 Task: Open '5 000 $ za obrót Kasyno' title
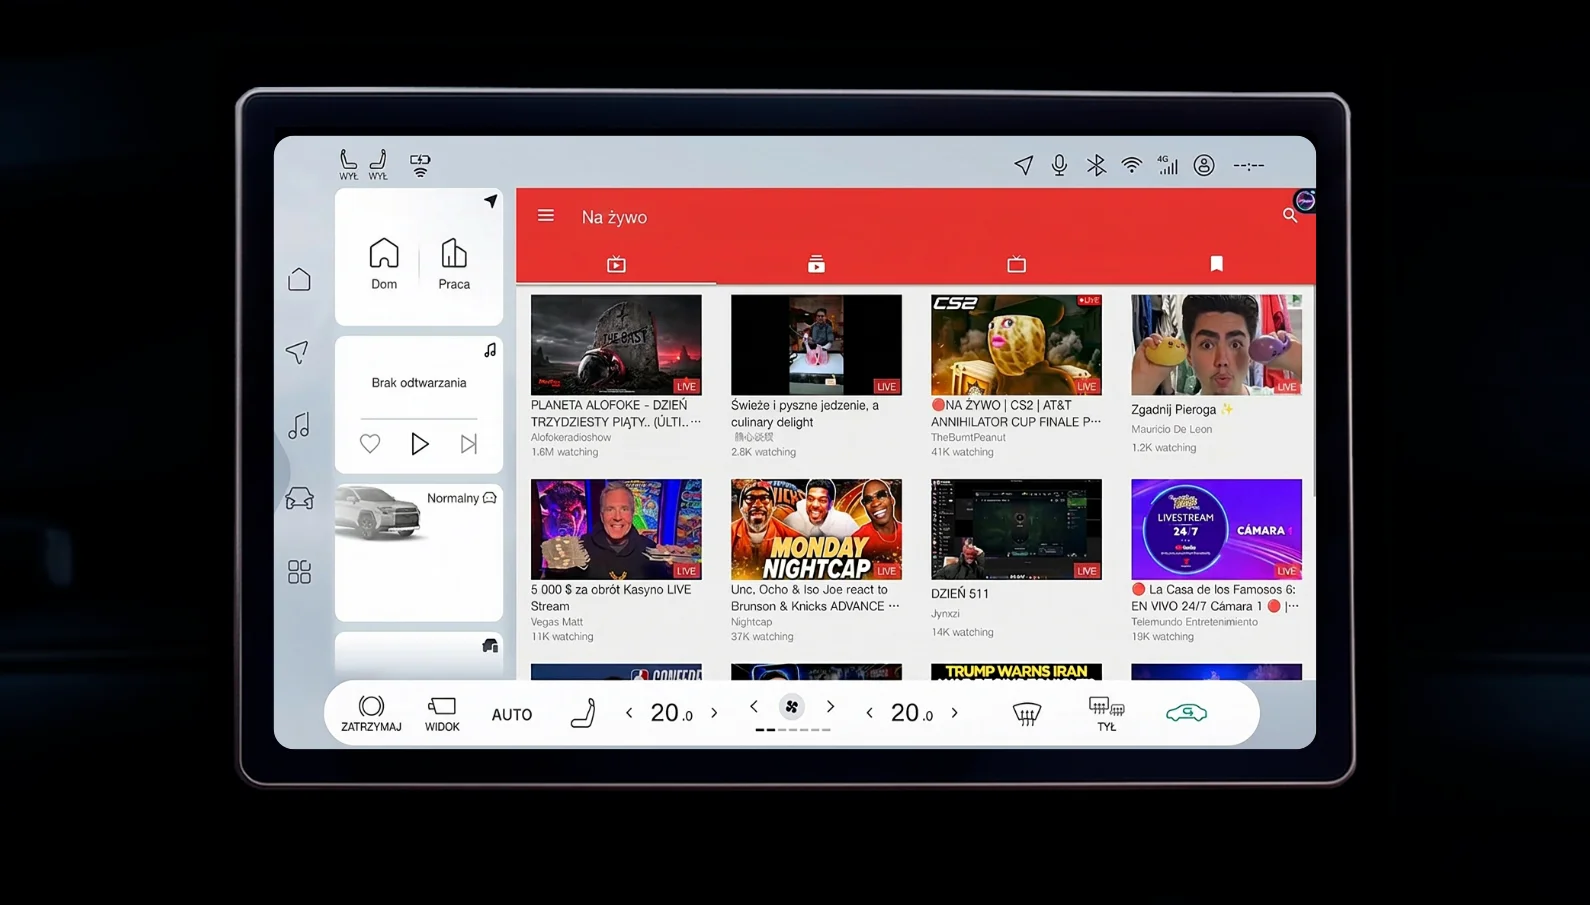(611, 598)
